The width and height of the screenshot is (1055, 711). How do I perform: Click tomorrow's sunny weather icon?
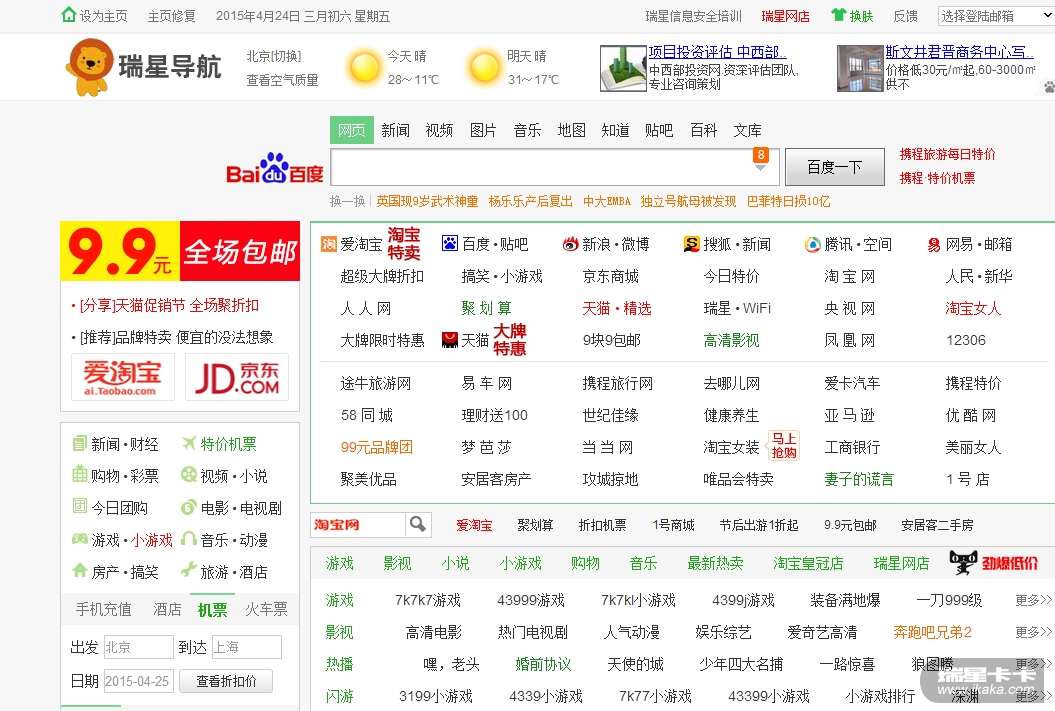484,67
